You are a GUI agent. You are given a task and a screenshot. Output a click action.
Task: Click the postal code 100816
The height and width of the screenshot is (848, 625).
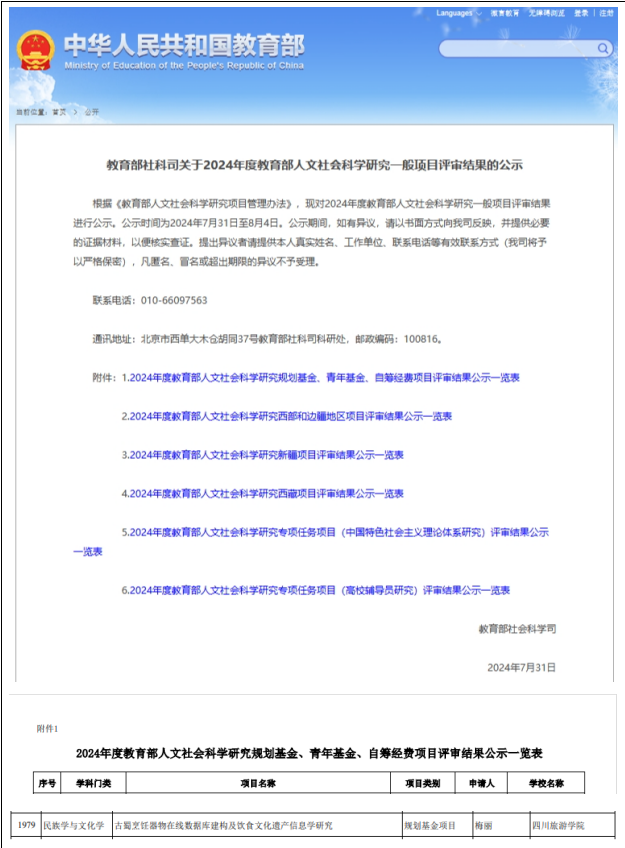(x=422, y=339)
